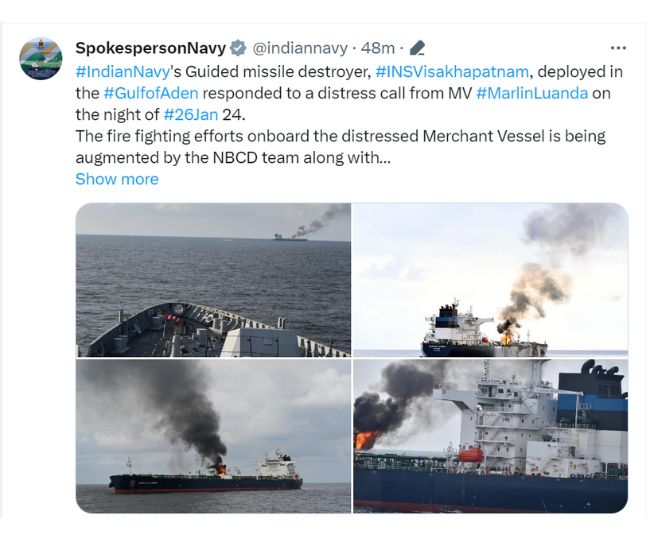This screenshot has height=540, width=650.
Task: Click the 48m timestamp
Action: point(377,48)
